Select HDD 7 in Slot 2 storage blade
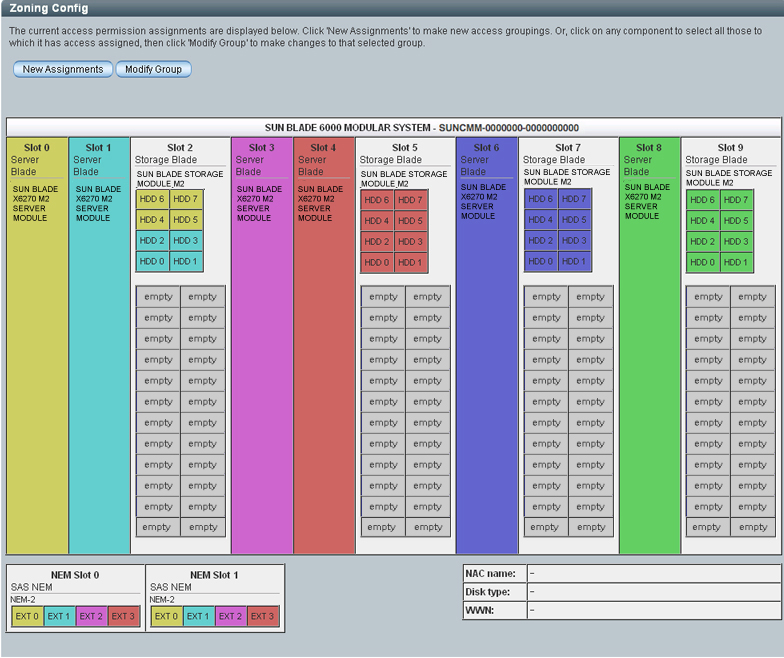The image size is (784, 658). point(186,199)
